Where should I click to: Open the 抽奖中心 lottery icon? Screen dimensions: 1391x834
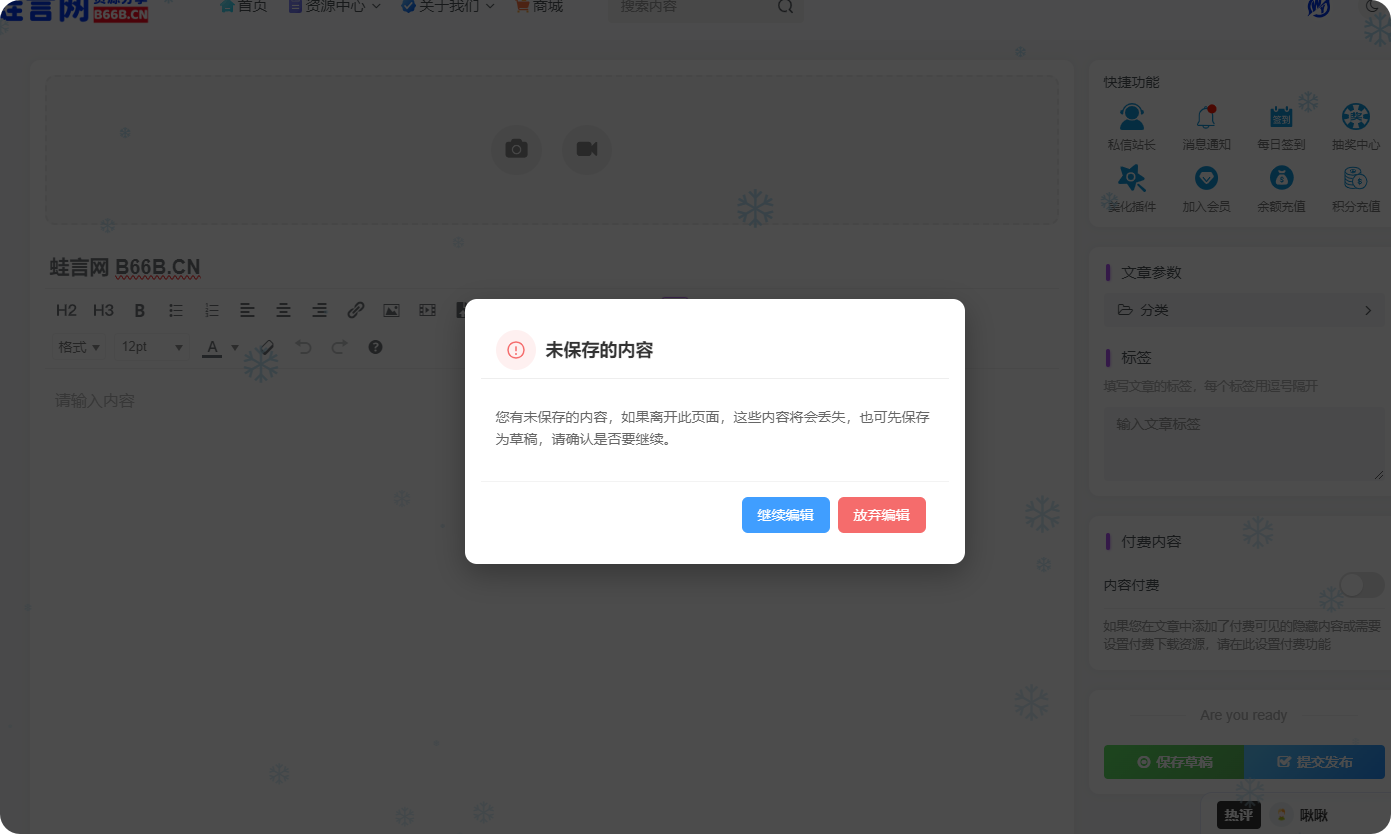tap(1356, 116)
